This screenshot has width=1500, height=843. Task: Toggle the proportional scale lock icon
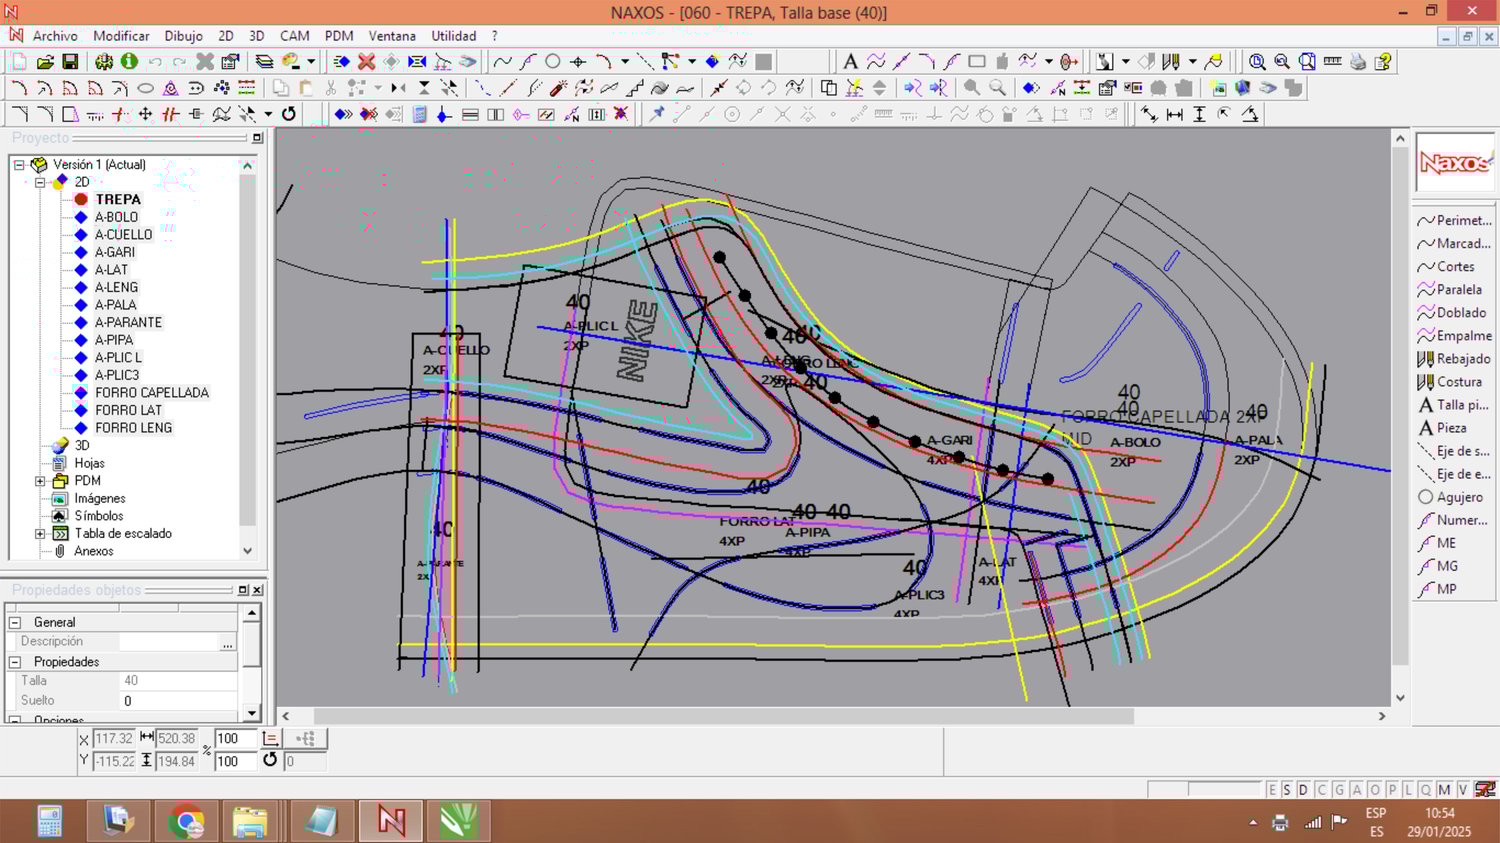pyautogui.click(x=271, y=738)
